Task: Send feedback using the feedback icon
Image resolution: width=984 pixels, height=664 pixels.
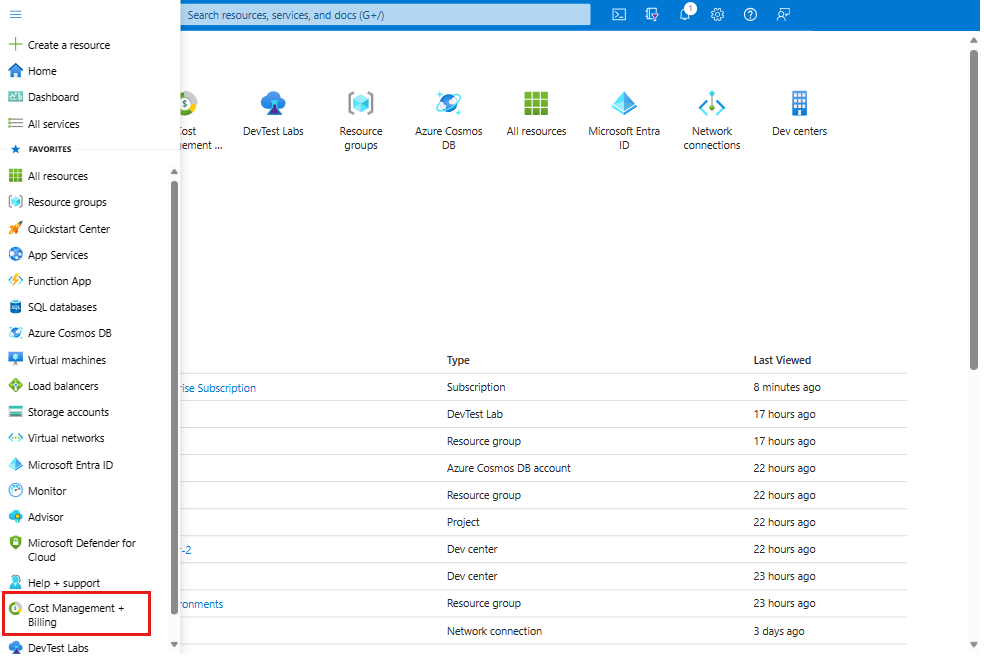Action: [782, 14]
